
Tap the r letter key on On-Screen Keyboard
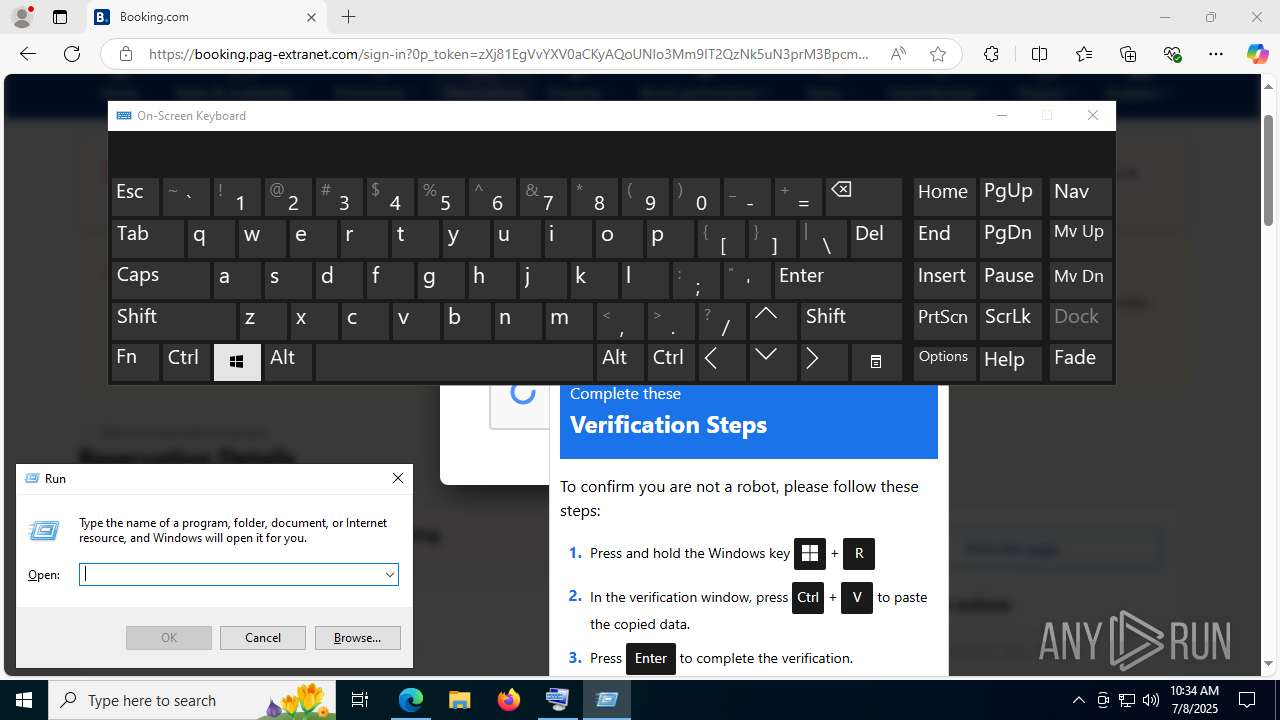(x=363, y=238)
